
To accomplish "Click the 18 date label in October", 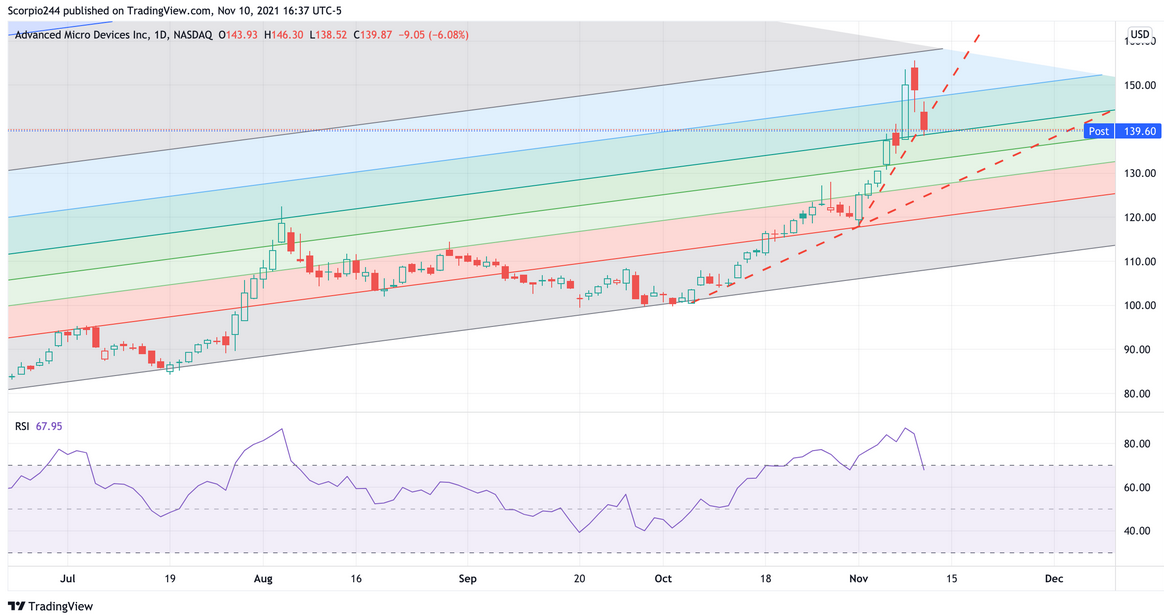I will click(765, 579).
